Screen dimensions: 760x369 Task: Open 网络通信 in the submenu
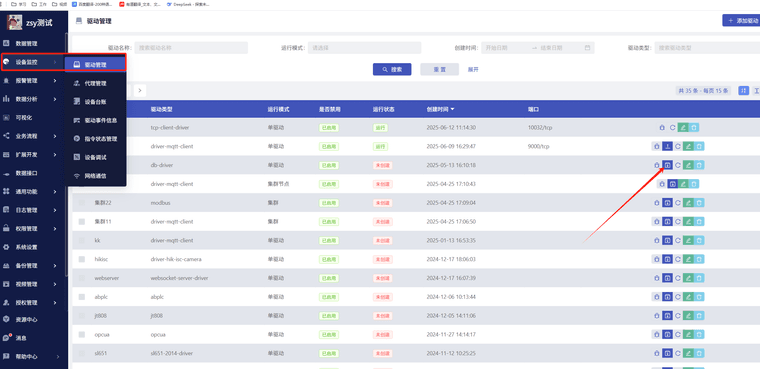tap(95, 176)
